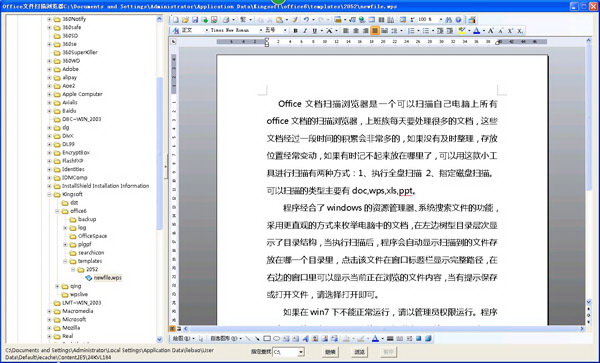Click the folder tree vertical scrollbar
The height and width of the screenshot is (363, 600).
(160, 180)
